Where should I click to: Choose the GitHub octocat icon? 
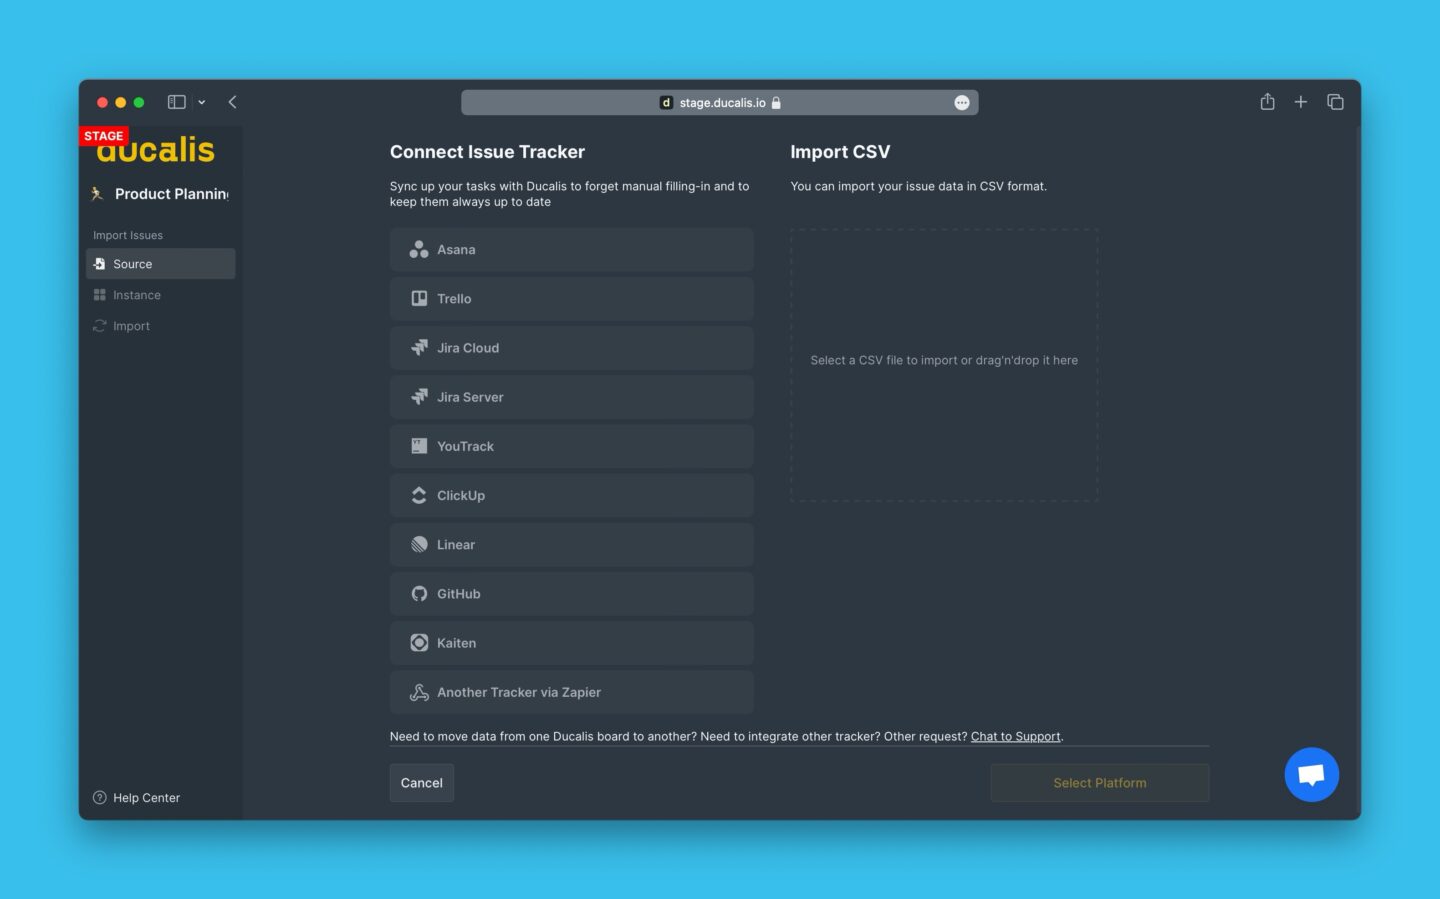(x=419, y=594)
